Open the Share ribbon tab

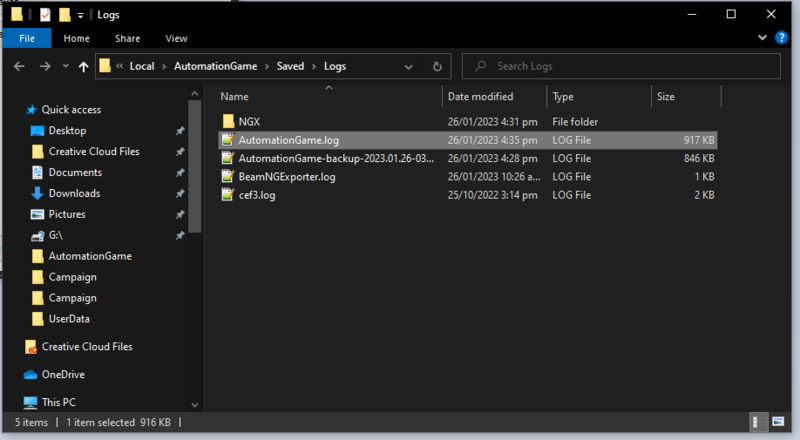(128, 38)
